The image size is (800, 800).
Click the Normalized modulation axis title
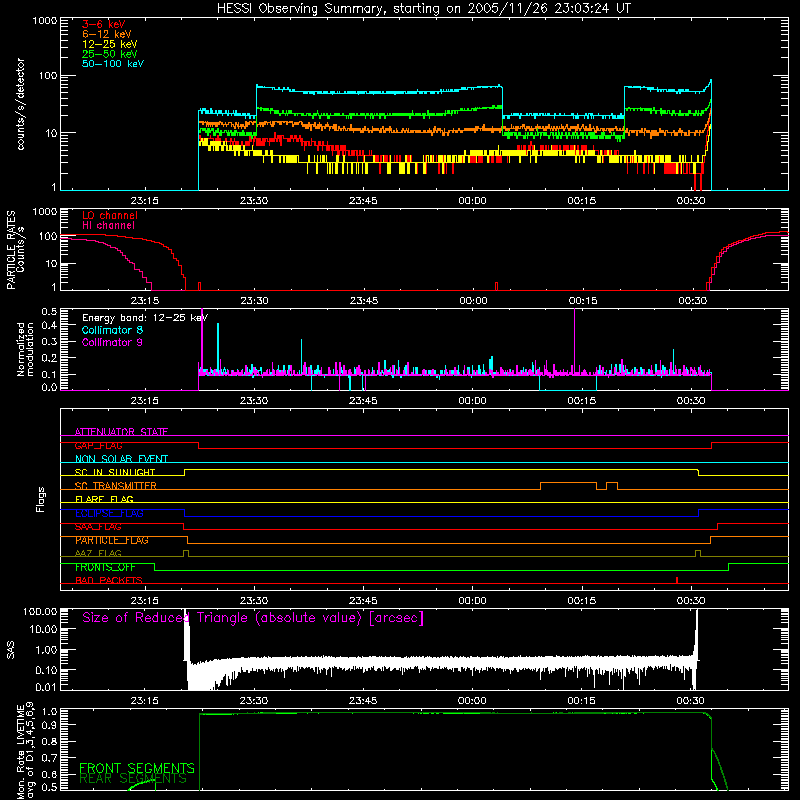pyautogui.click(x=25, y=349)
